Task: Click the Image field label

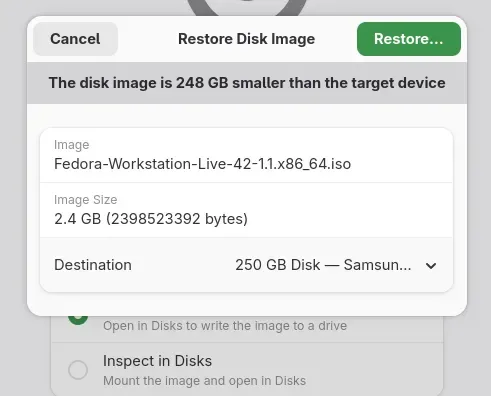Action: (72, 145)
